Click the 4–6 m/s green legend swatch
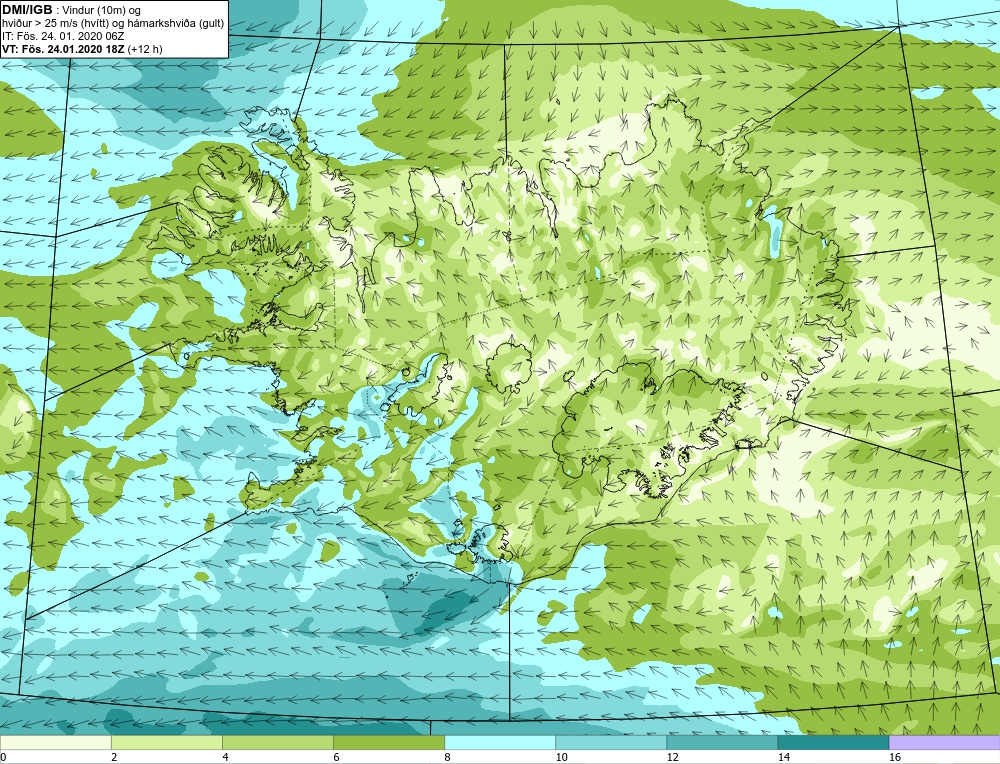Image resolution: width=1000 pixels, height=764 pixels. click(x=277, y=742)
